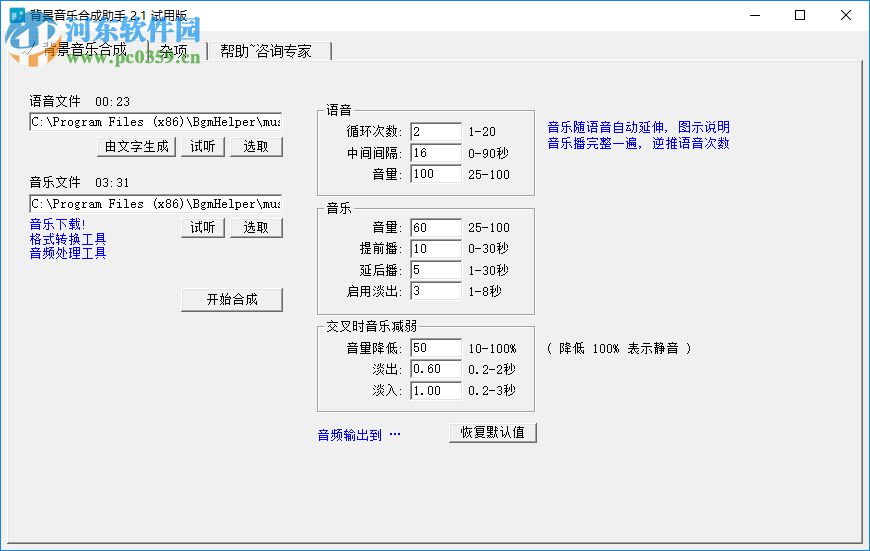This screenshot has width=870, height=551.
Task: Click the 音频输出到 link
Action: point(358,435)
